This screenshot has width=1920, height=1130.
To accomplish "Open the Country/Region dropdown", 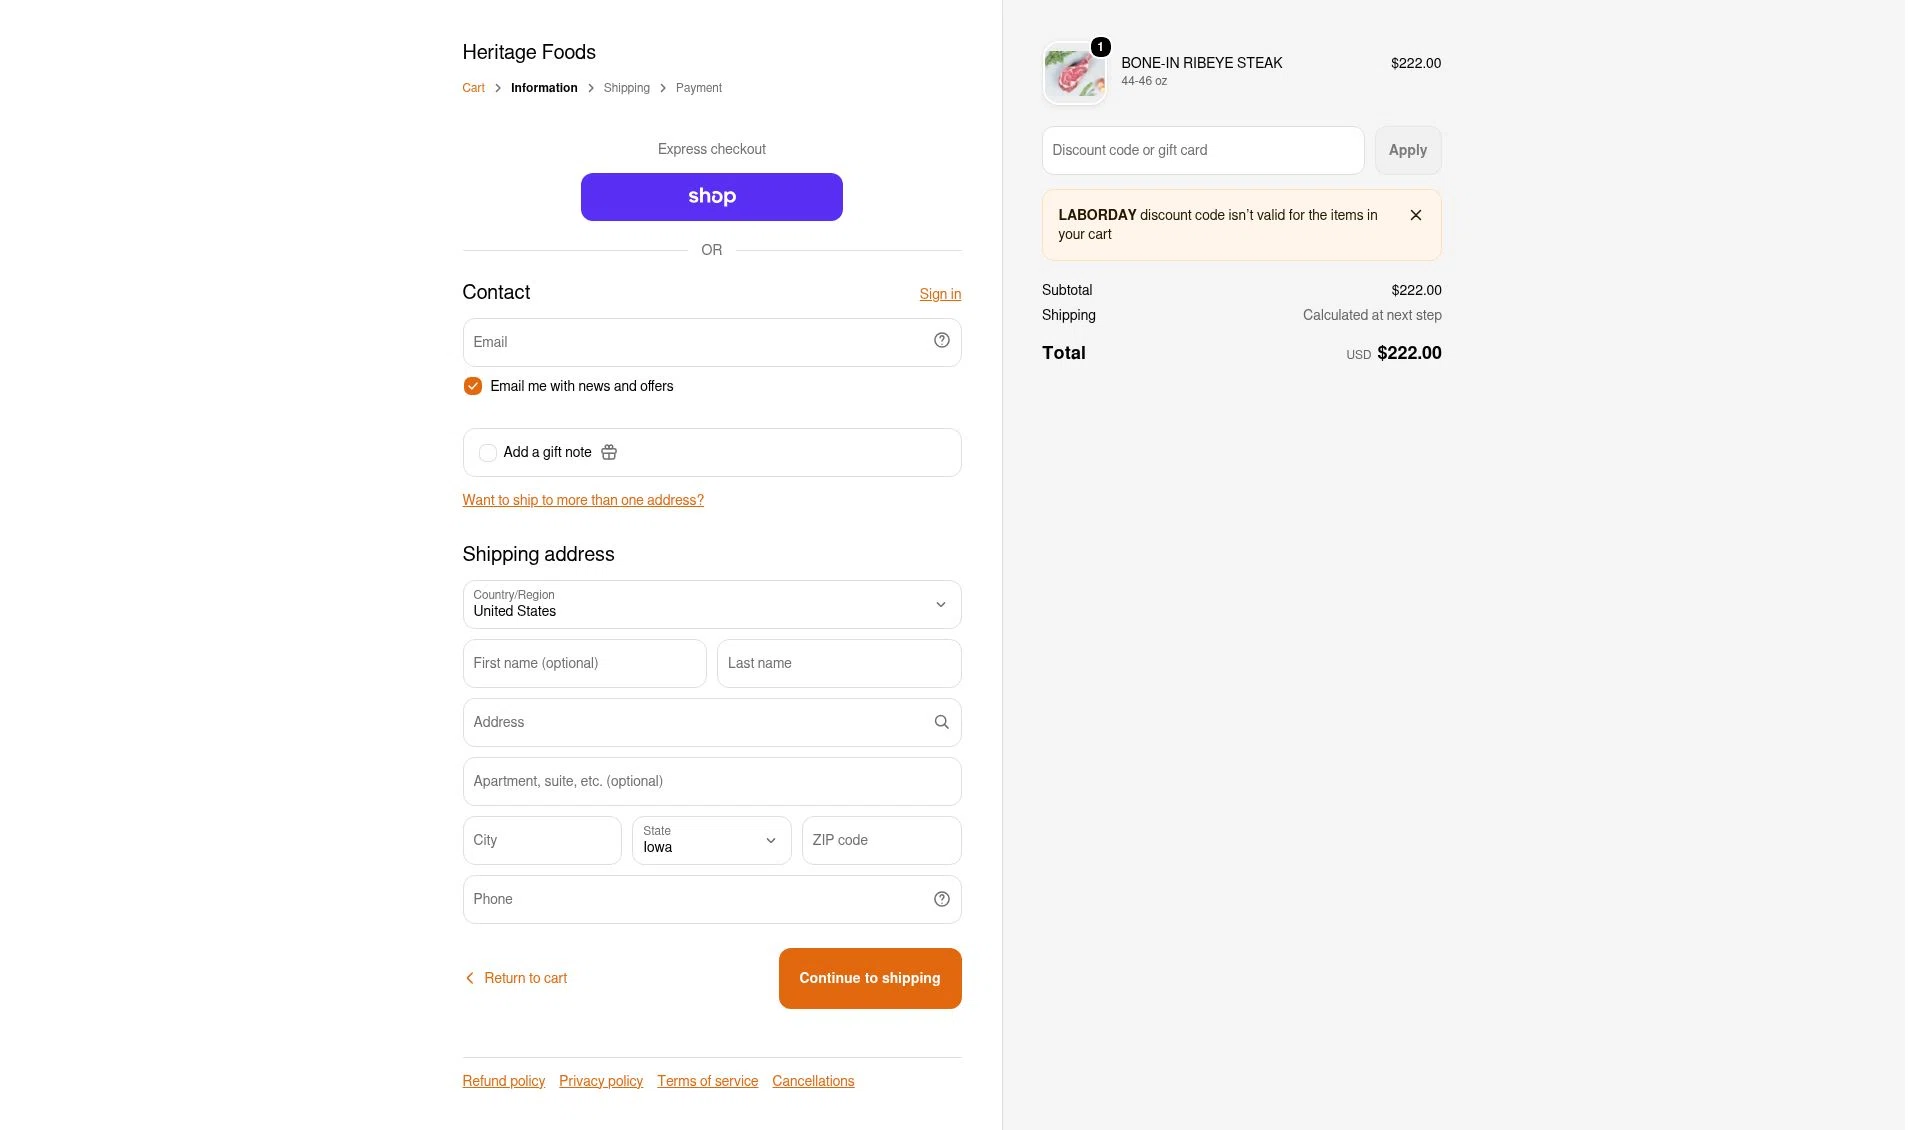I will 711,604.
